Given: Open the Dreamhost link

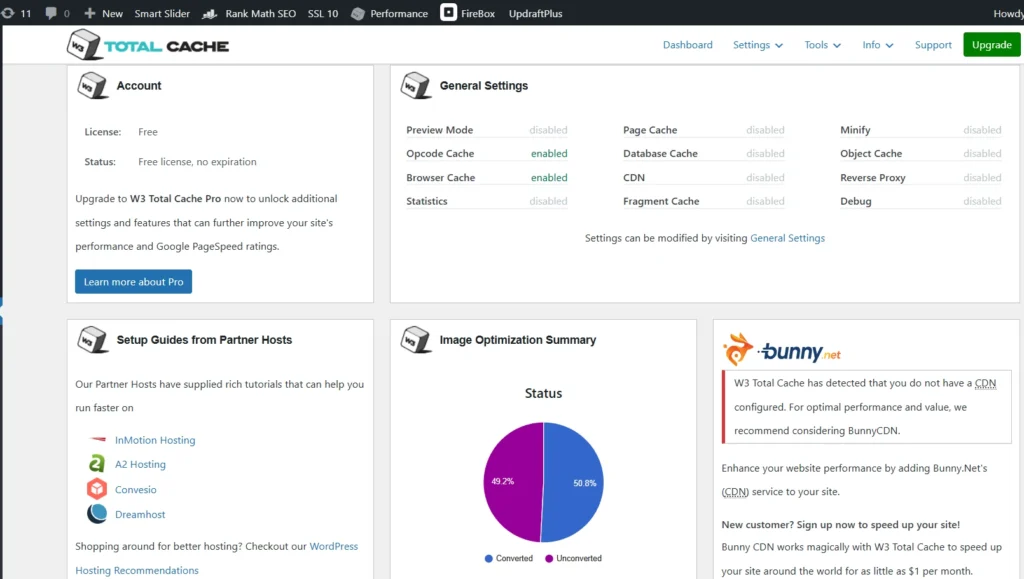Looking at the screenshot, I should click(140, 514).
